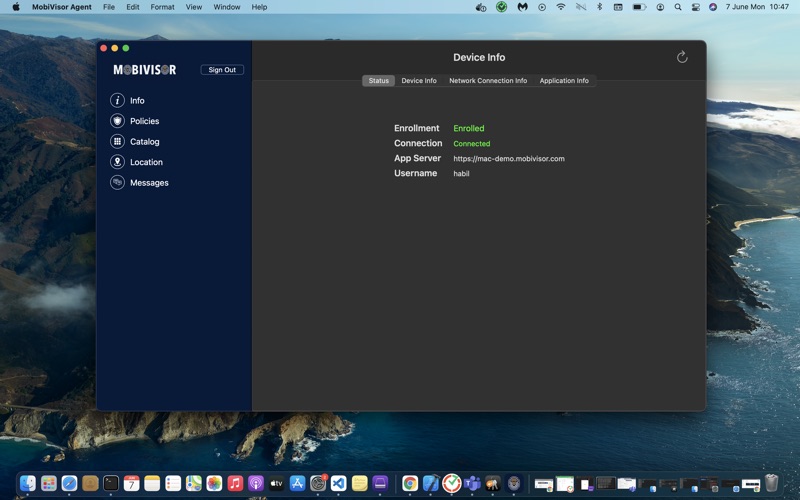This screenshot has width=800, height=500.
Task: Open the Messages chat icon
Action: tap(117, 183)
